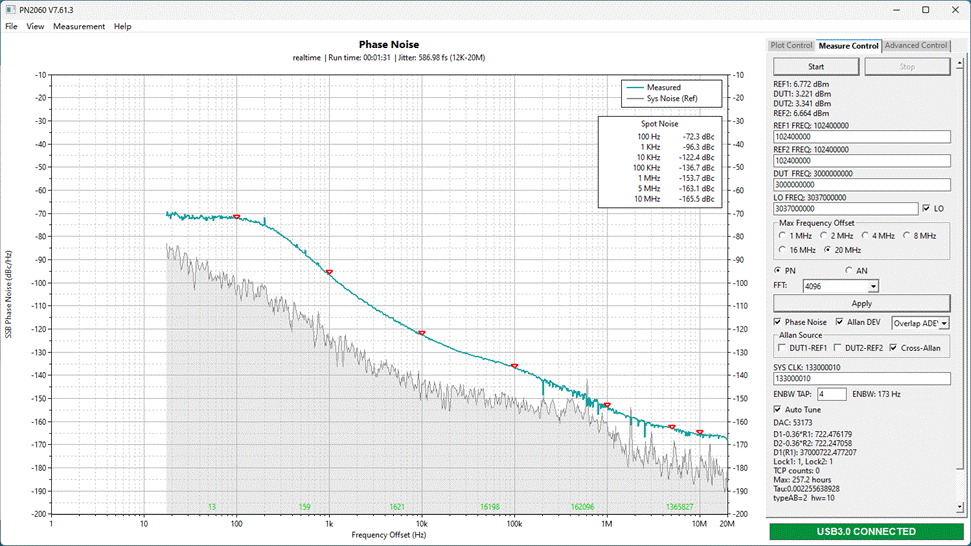Screen dimensions: 971x546
Task: Select the 4 MHz max offset radio
Action: pos(865,236)
